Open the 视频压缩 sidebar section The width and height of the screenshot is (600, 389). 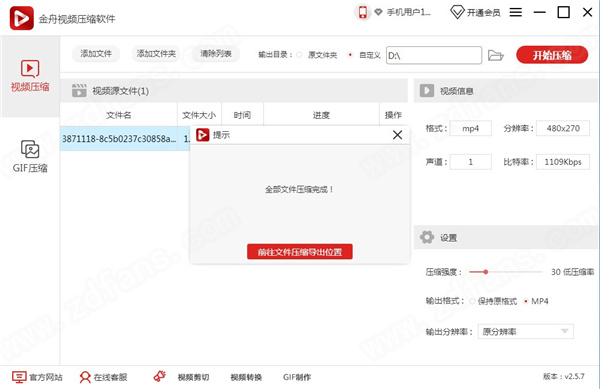30,76
